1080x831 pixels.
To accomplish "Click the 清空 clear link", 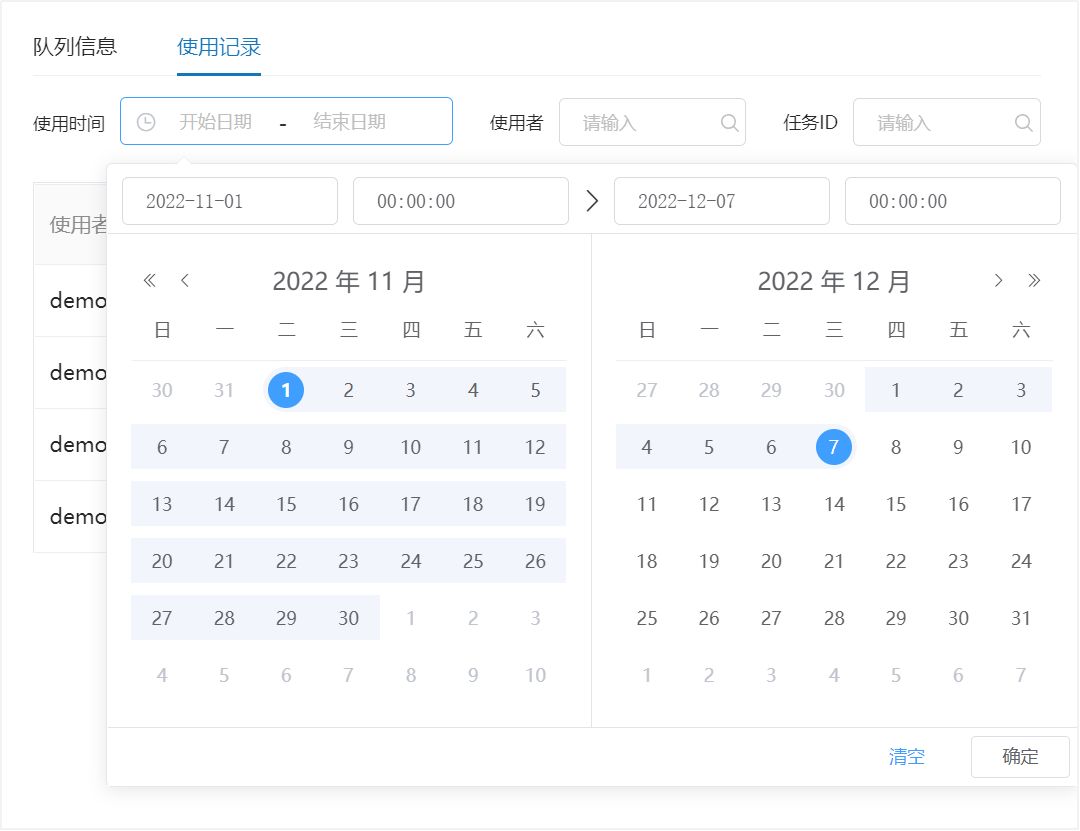I will coord(906,757).
